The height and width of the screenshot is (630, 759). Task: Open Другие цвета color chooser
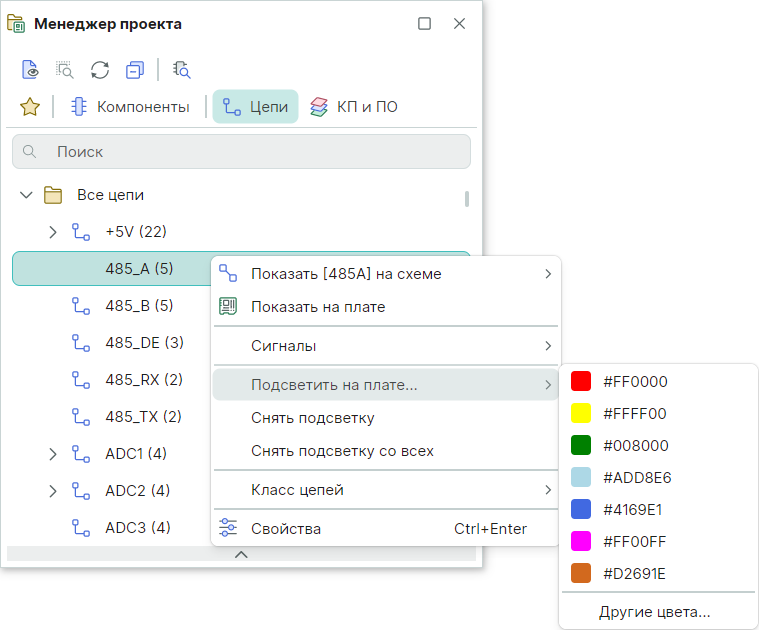click(654, 611)
